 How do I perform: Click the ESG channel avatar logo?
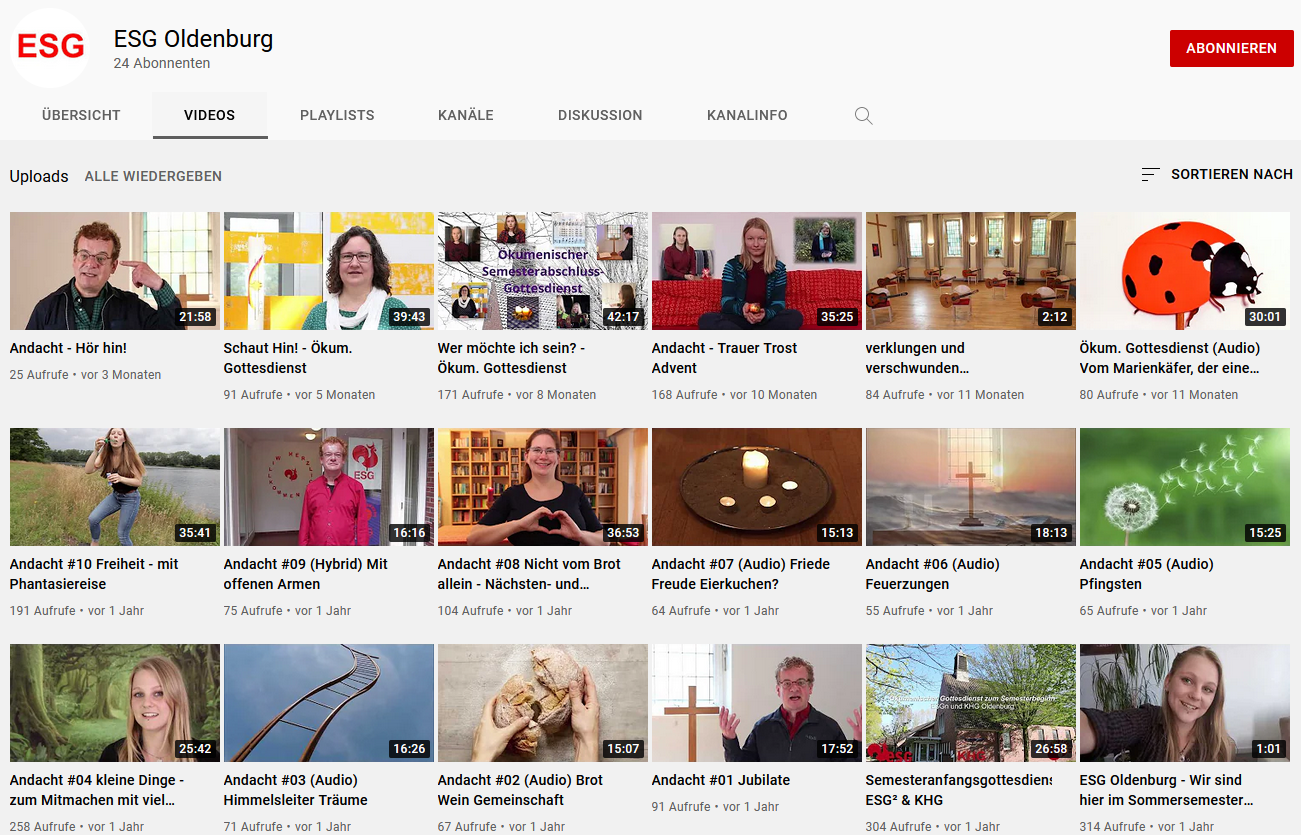(50, 47)
